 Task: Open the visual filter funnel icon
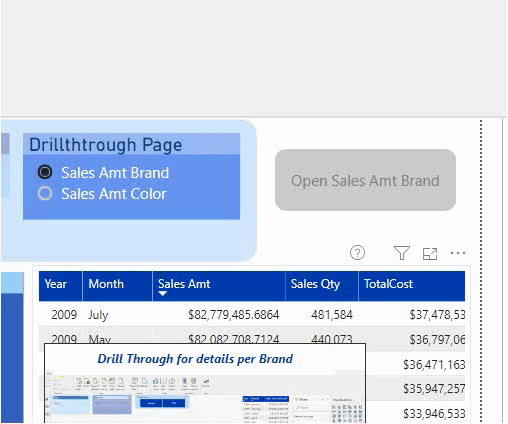(x=402, y=253)
